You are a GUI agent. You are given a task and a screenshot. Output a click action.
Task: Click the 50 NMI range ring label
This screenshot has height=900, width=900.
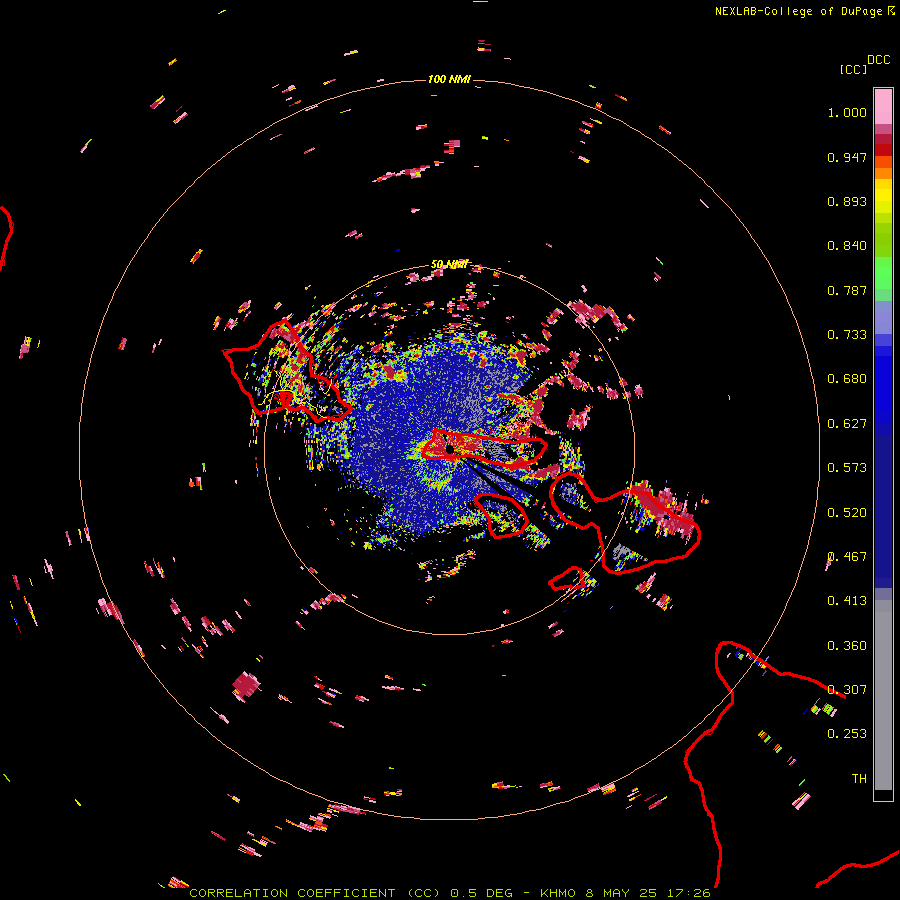pos(449,264)
